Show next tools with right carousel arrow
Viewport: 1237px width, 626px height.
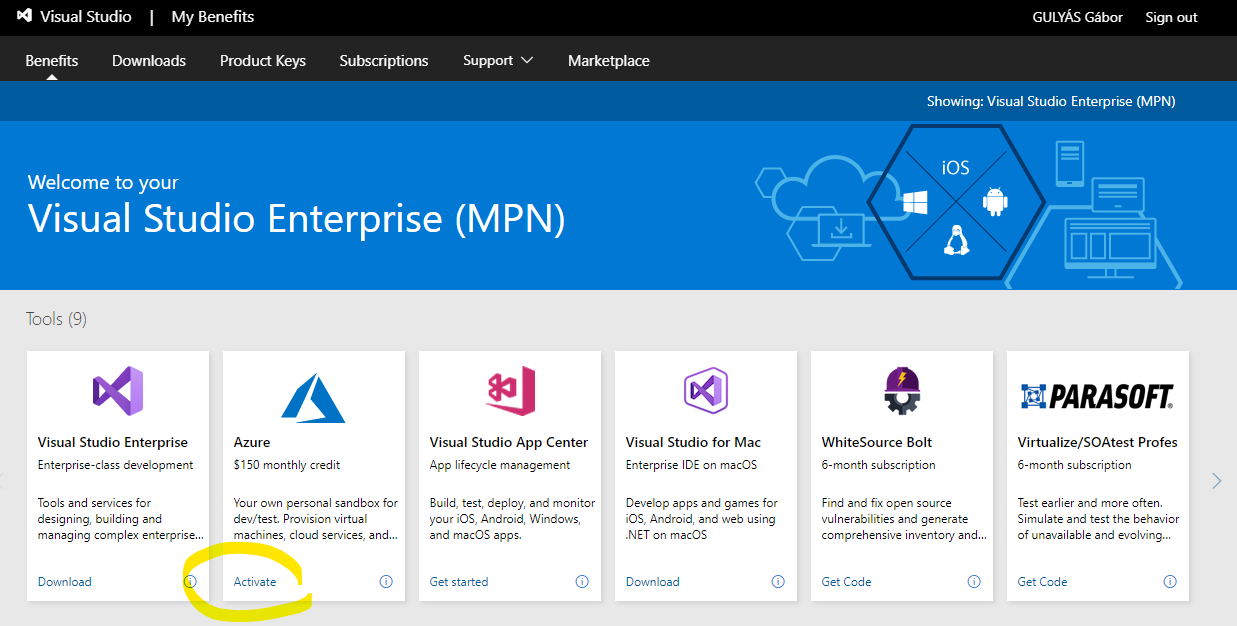(1217, 481)
